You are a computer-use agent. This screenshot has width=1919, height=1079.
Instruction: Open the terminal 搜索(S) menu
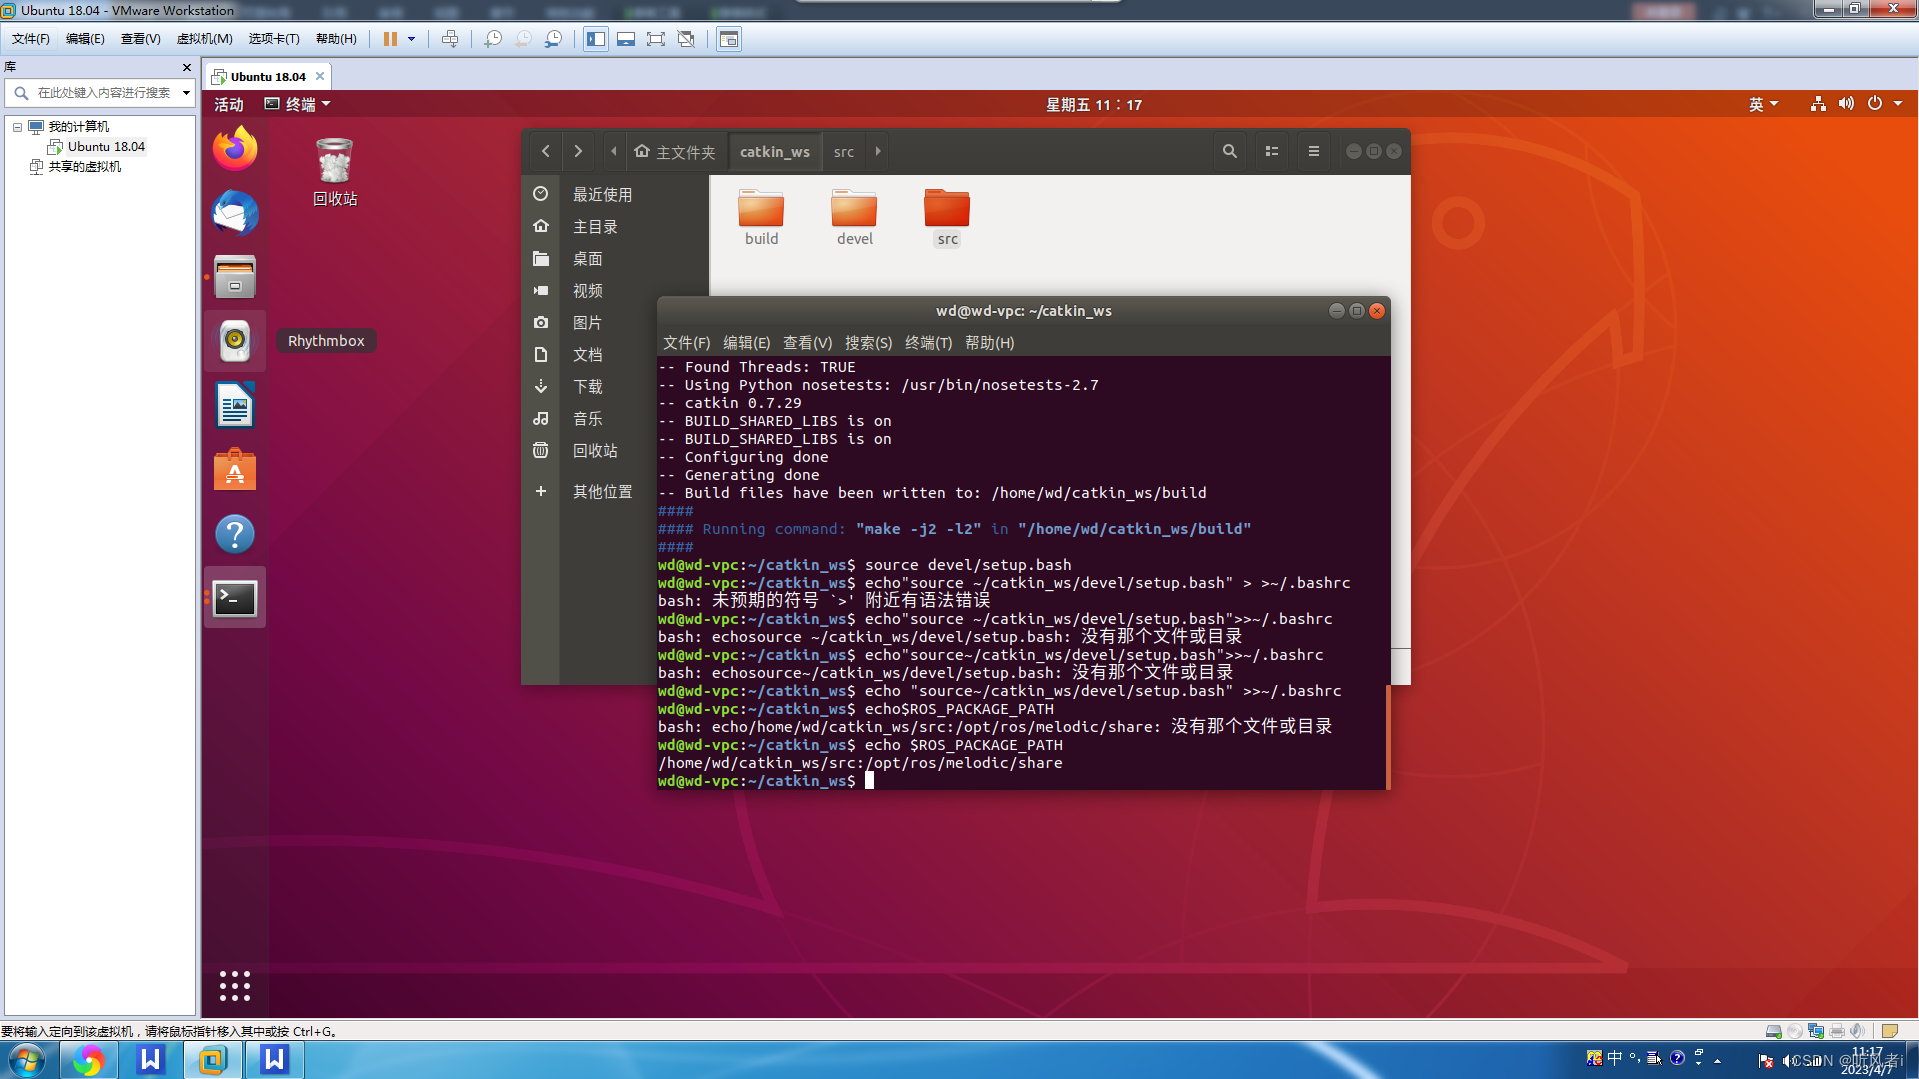click(868, 343)
